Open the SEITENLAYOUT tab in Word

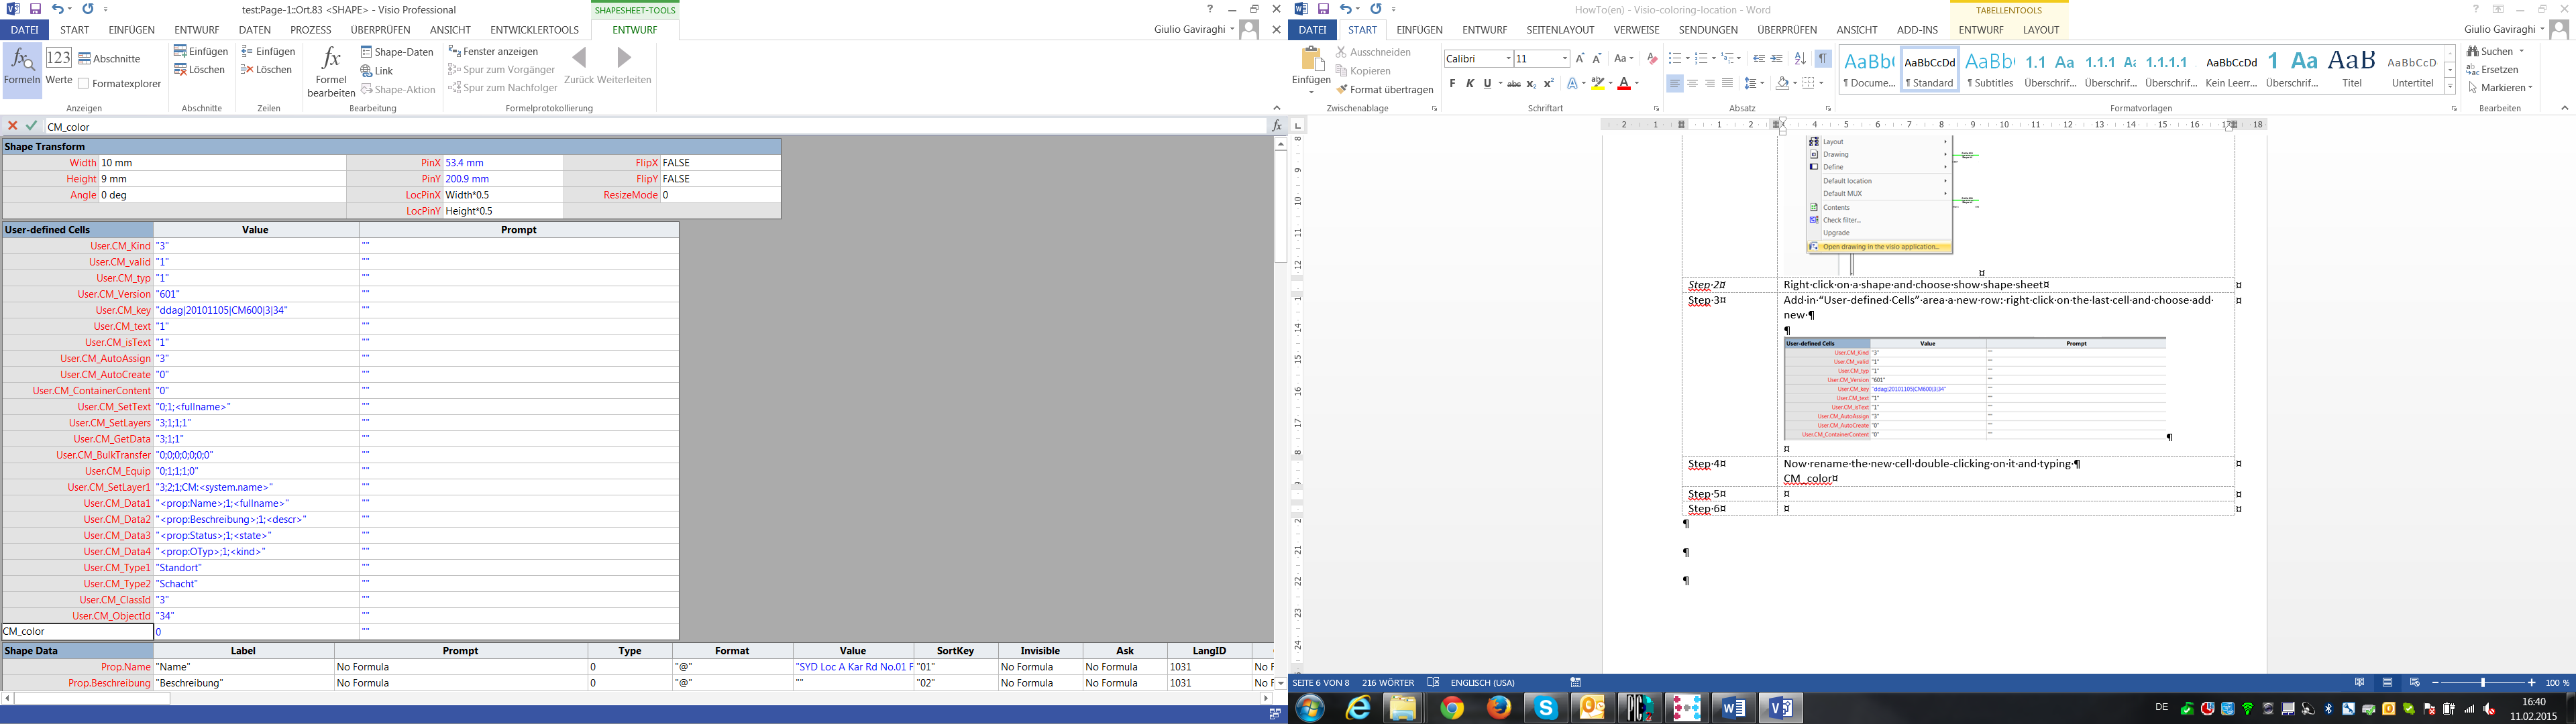tap(1560, 30)
